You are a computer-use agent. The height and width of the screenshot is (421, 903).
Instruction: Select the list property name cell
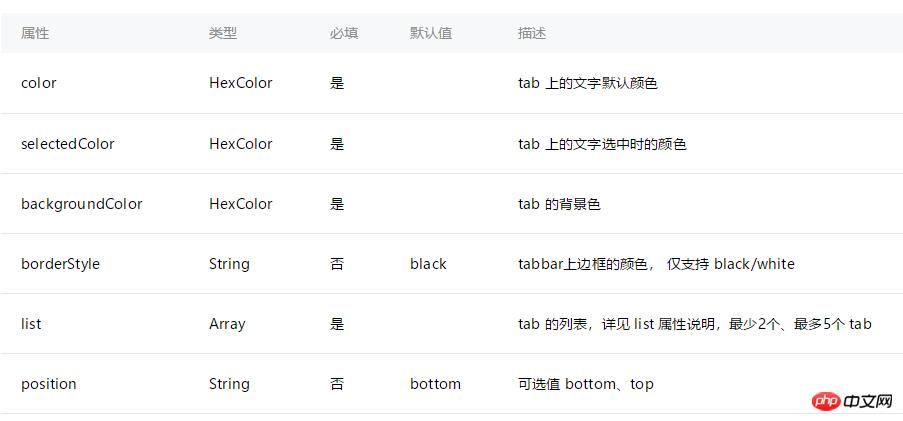(31, 324)
